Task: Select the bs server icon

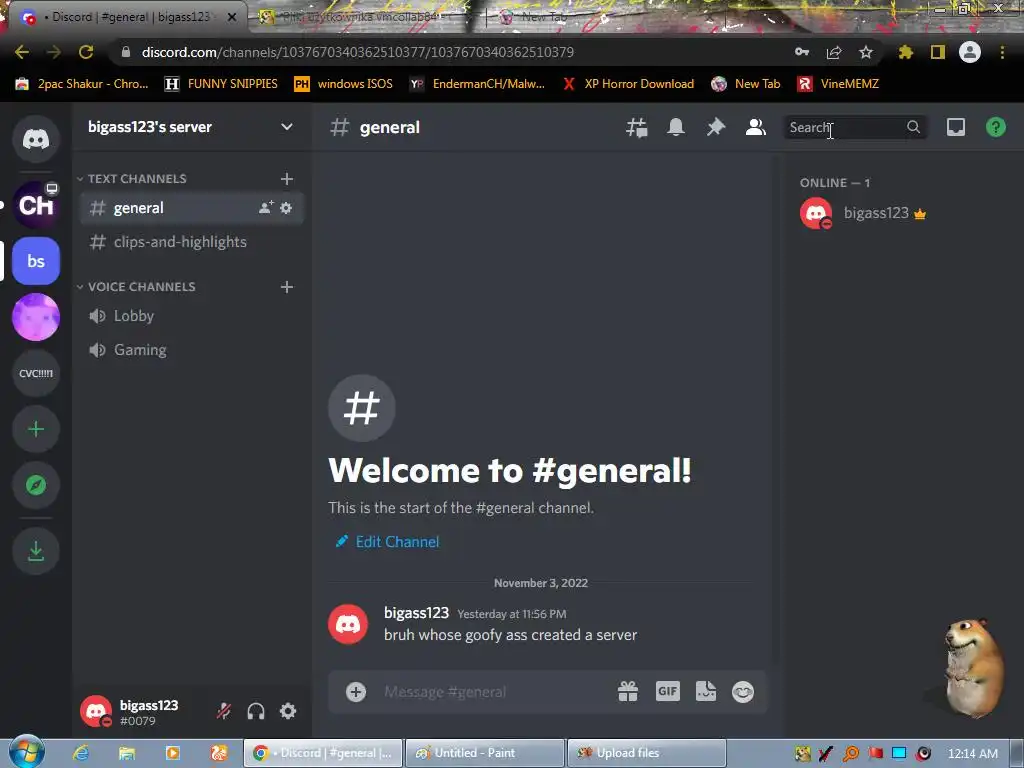Action: pyautogui.click(x=36, y=261)
